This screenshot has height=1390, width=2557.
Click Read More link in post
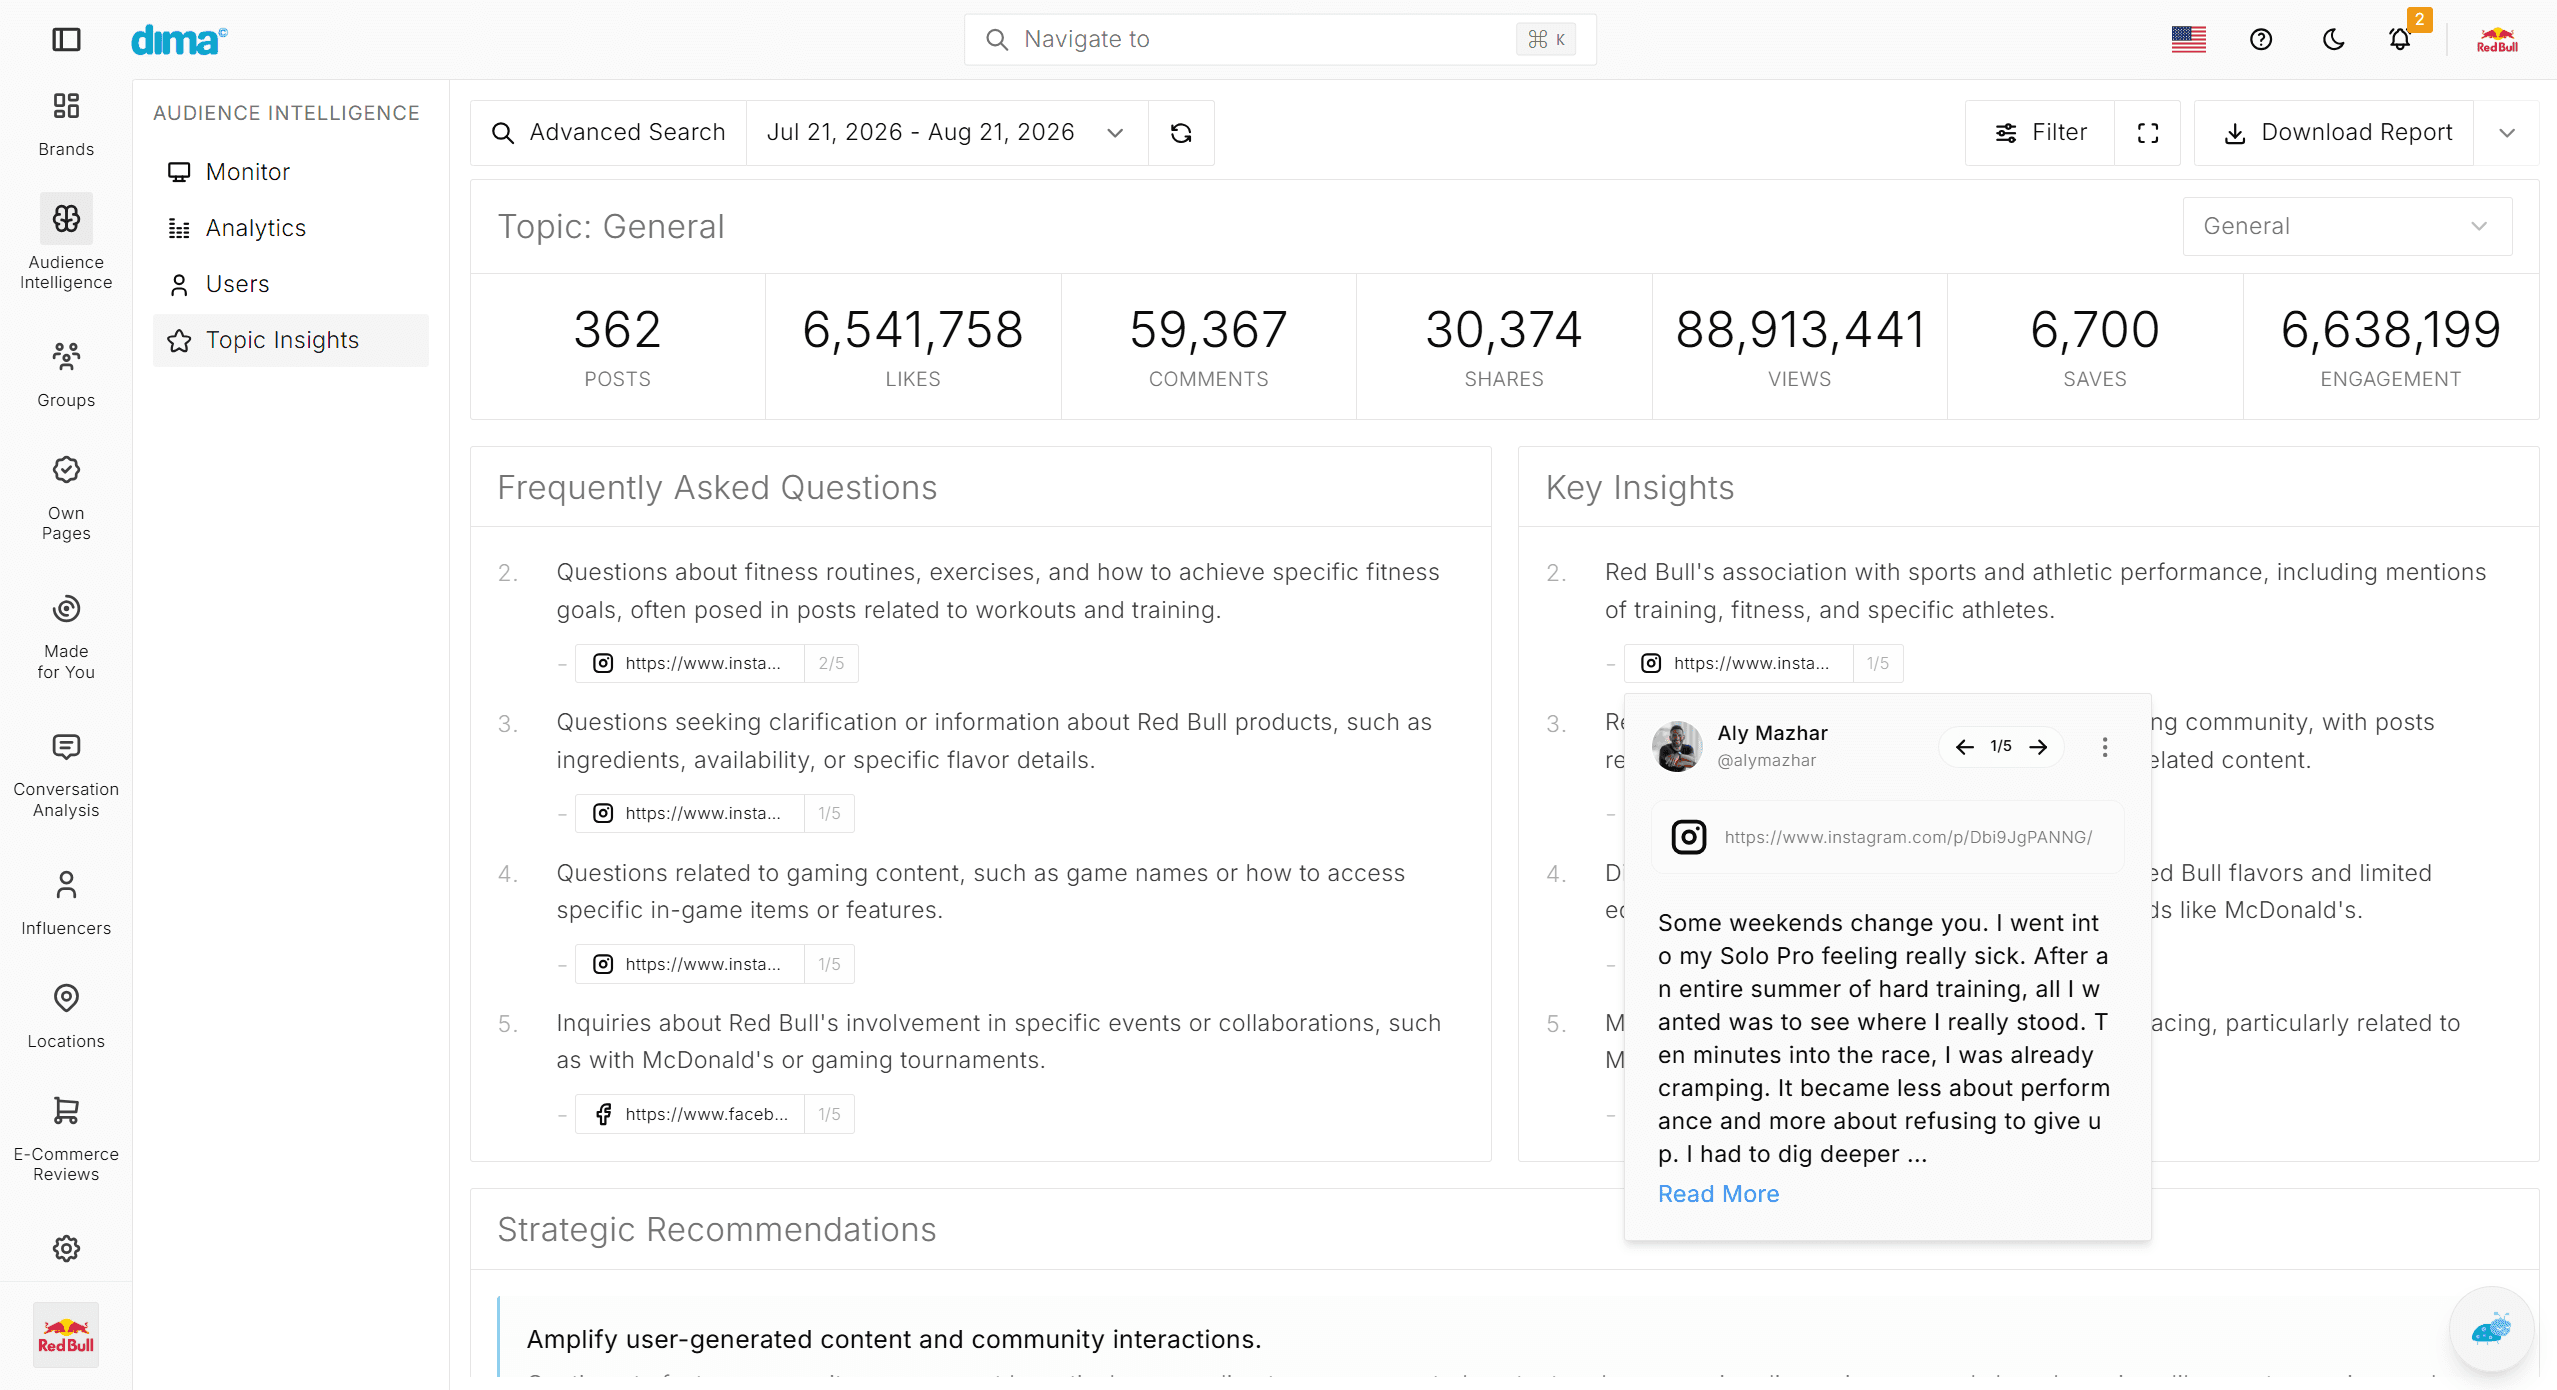point(1718,1194)
